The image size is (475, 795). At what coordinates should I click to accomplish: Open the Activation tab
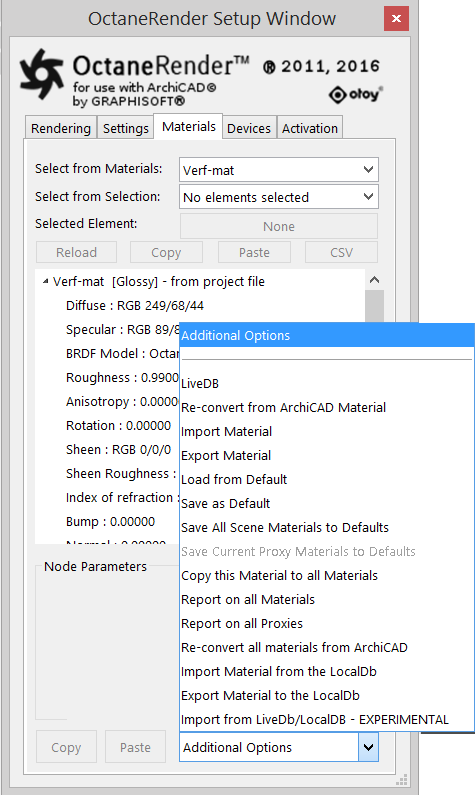tap(310, 128)
